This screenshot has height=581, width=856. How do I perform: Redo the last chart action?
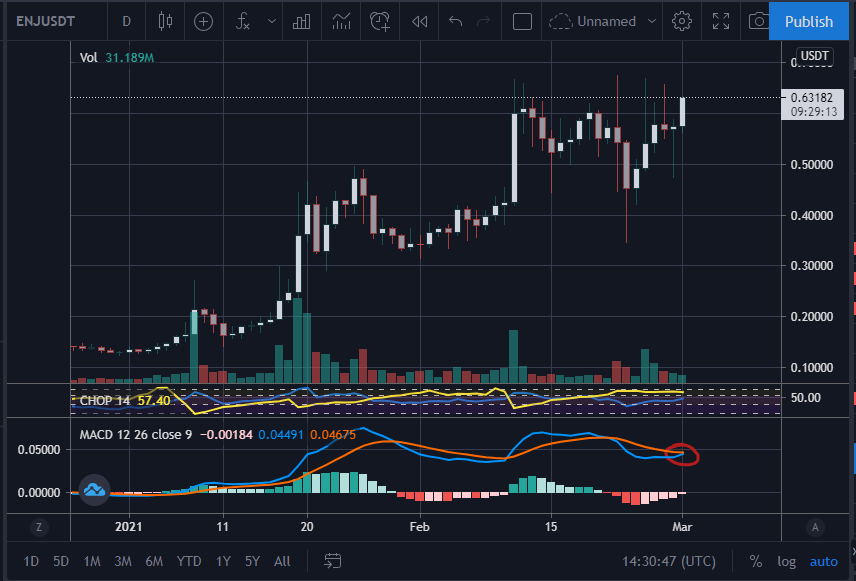(483, 21)
